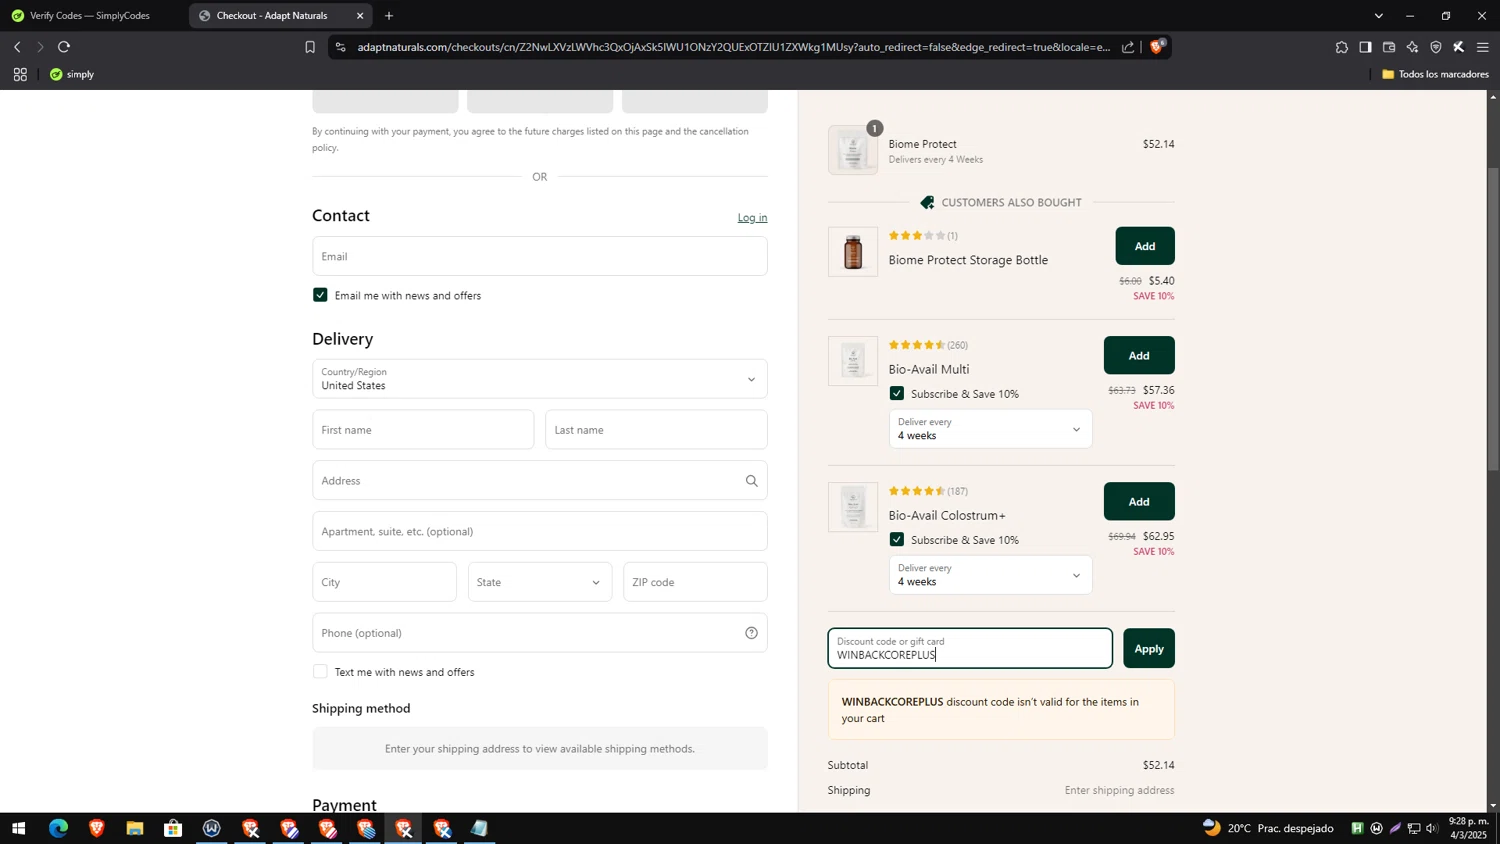The width and height of the screenshot is (1500, 844).
Task: Open Deliver every dropdown for Bio-Avail Multi
Action: pos(990,429)
